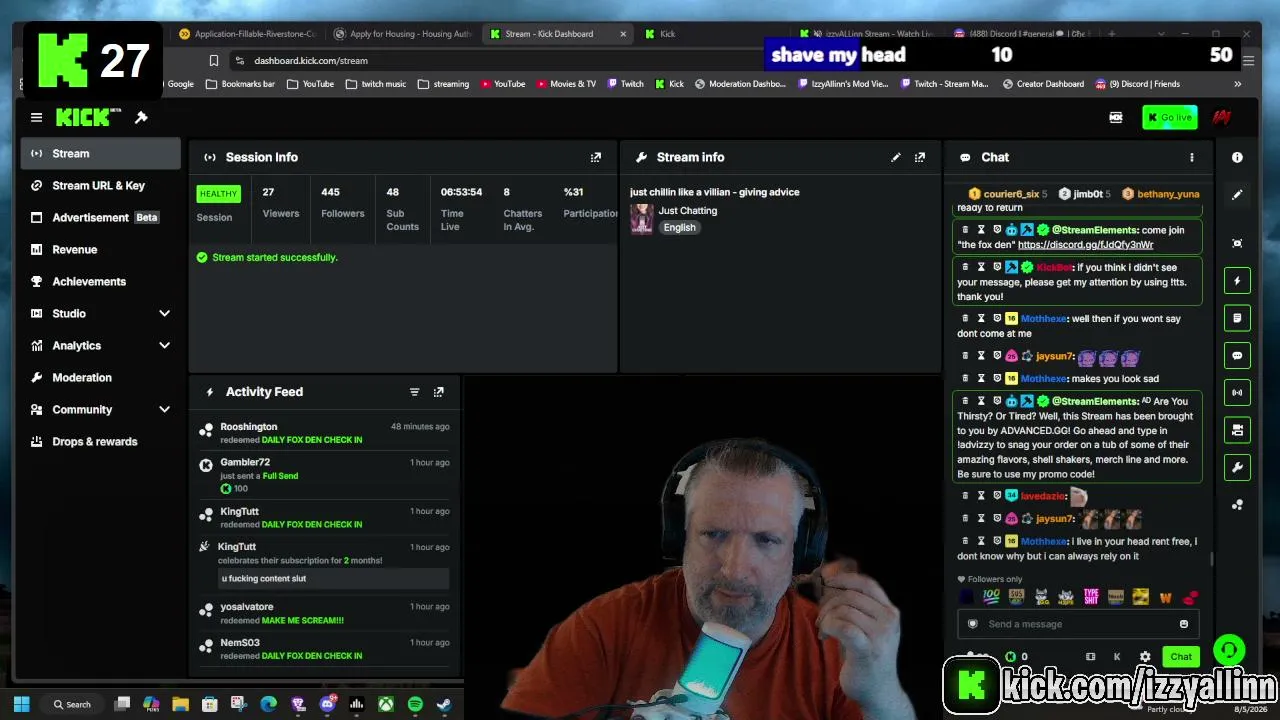
Task: Open the twitch music bookmarks folder
Action: (x=376, y=84)
